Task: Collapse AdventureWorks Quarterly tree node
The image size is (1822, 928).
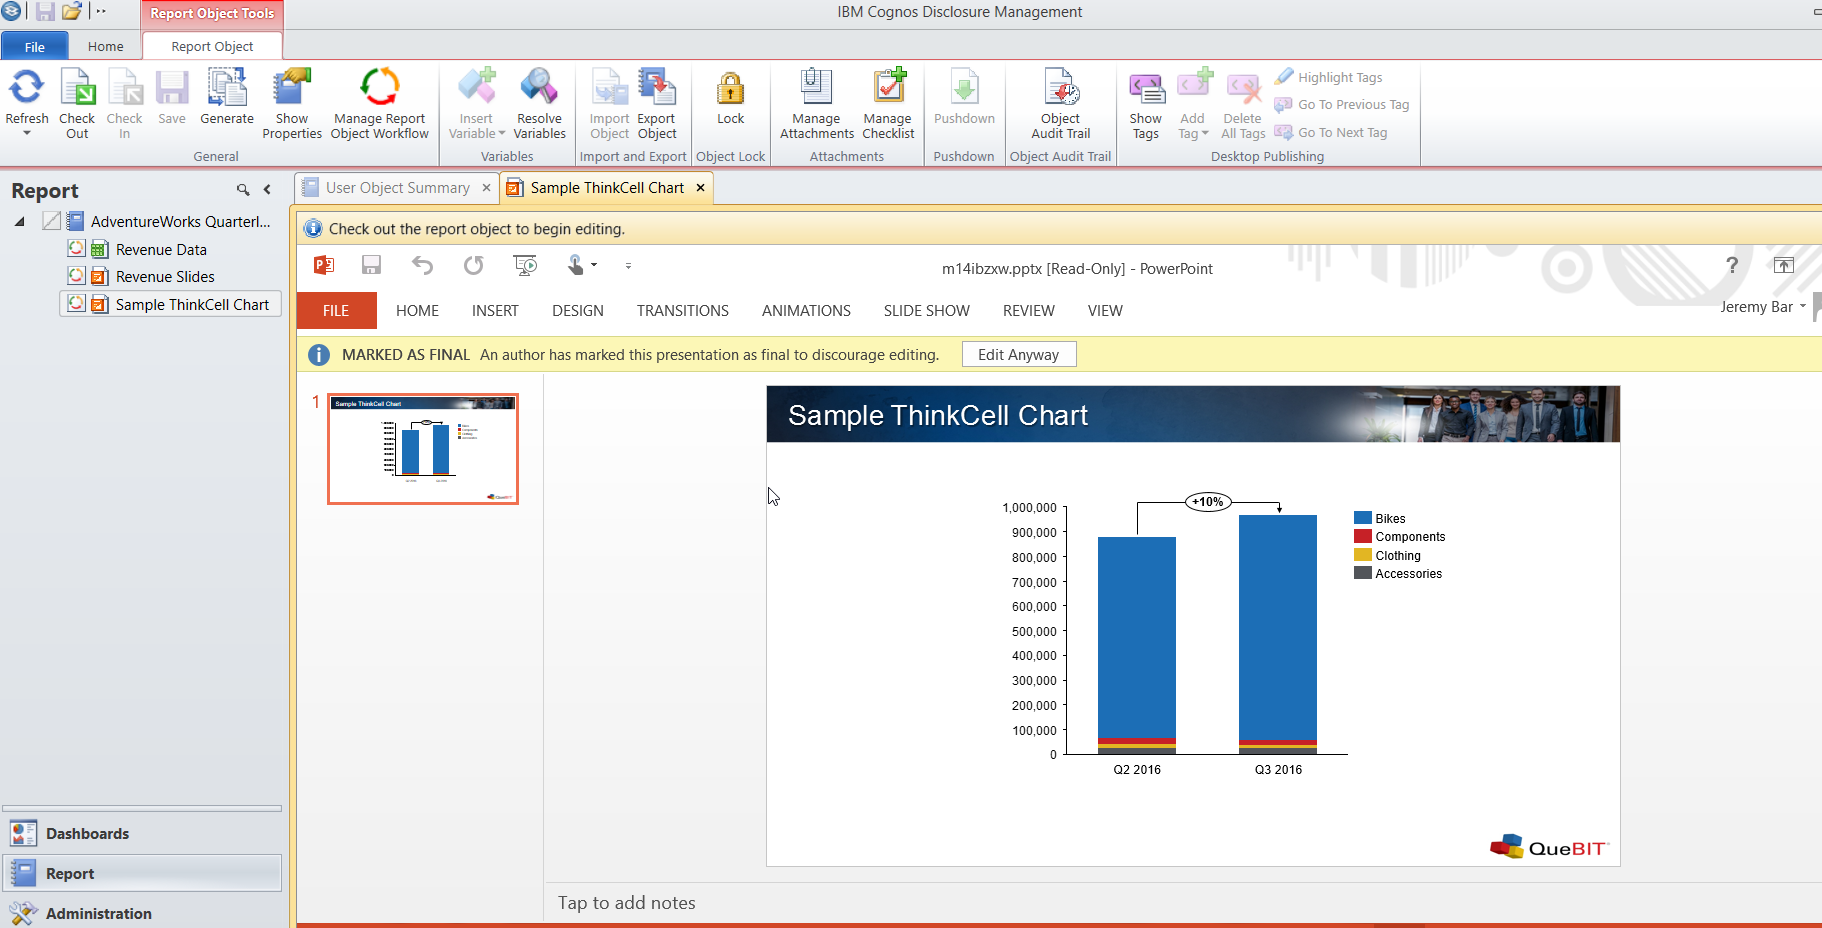Action: tap(20, 222)
